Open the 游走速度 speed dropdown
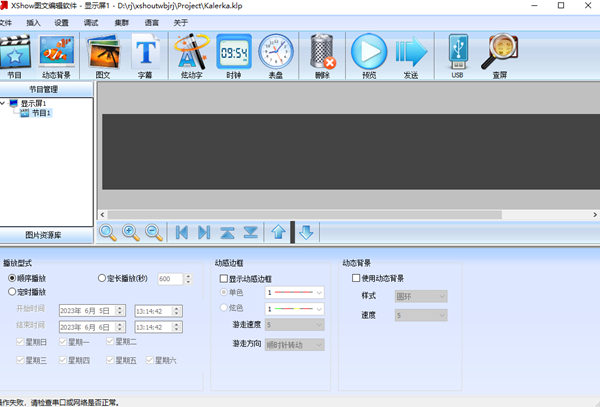Screen dimensions: 600x407 coord(295,325)
